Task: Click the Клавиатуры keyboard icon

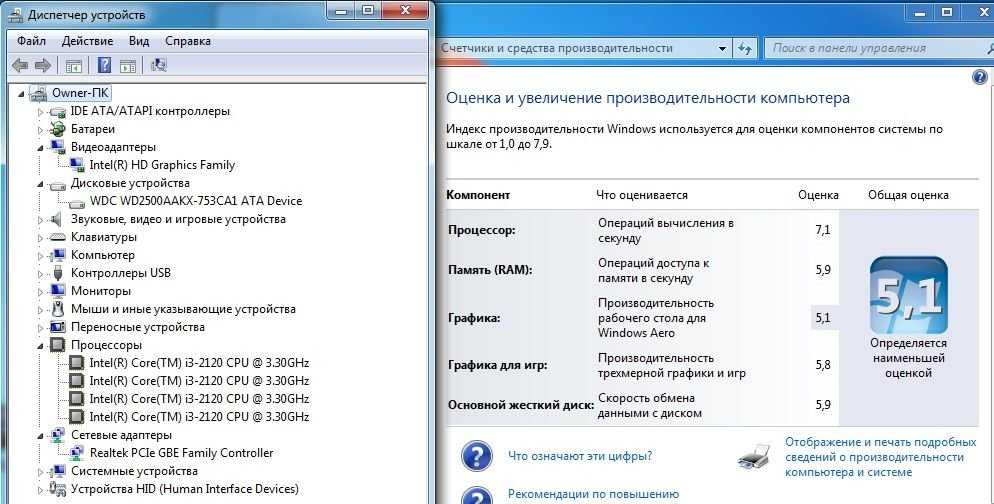Action: click(x=58, y=237)
